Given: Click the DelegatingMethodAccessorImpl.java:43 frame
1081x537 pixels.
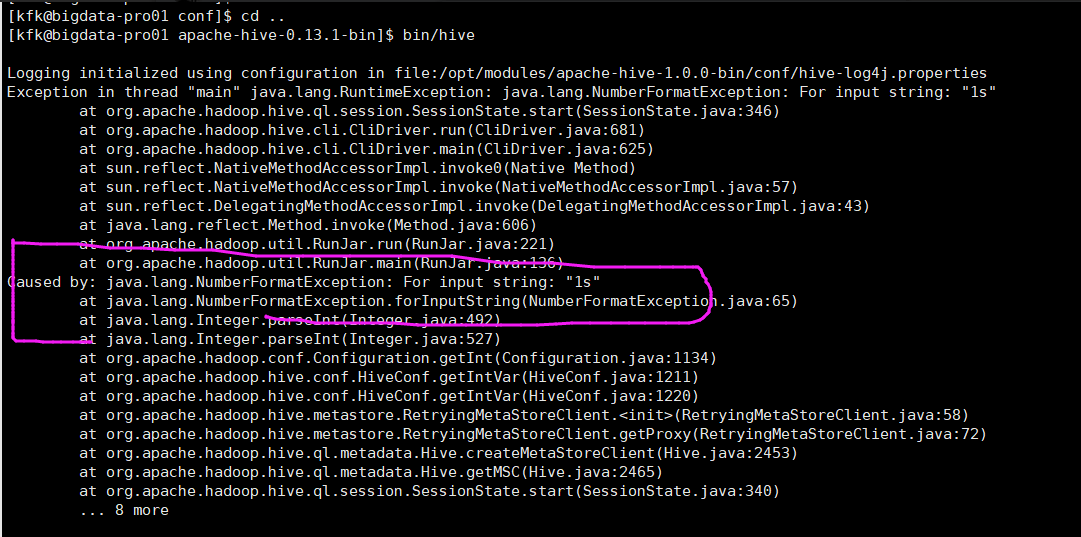Looking at the screenshot, I should [475, 206].
